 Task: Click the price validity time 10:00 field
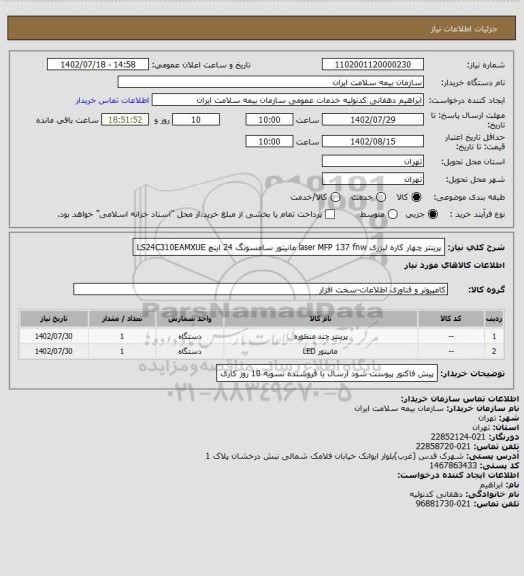[x=269, y=141]
